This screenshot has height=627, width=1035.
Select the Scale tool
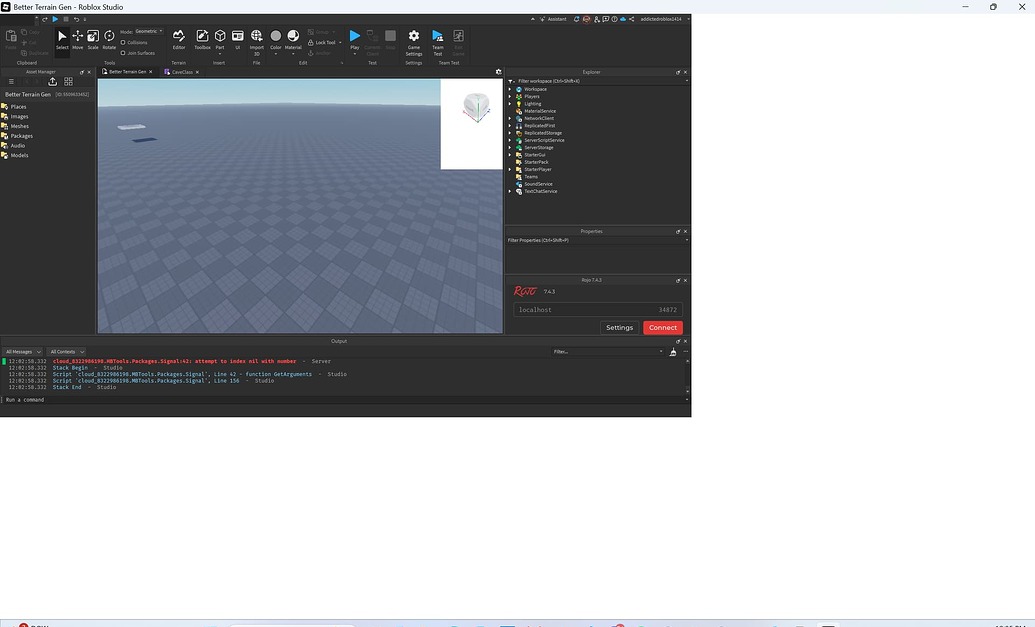pos(92,38)
